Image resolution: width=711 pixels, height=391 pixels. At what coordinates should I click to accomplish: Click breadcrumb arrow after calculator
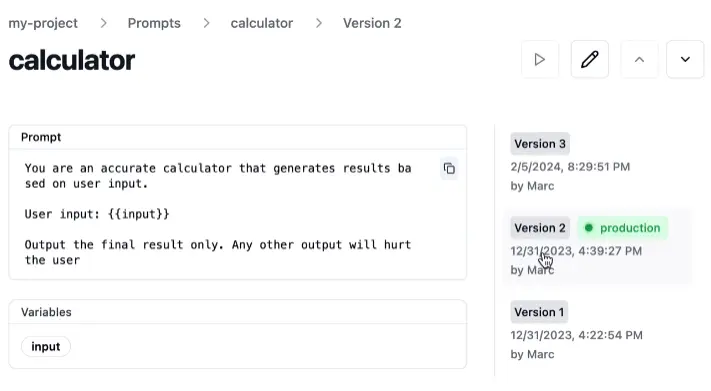319,23
